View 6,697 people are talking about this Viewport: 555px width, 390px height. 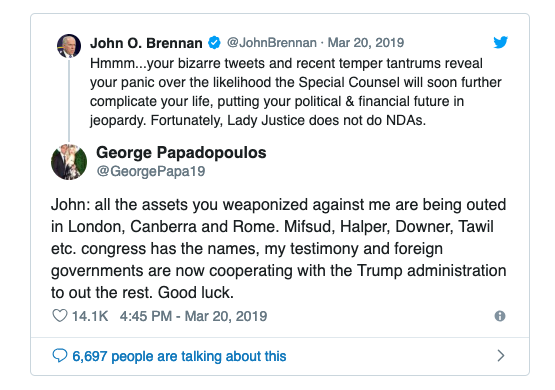[179, 356]
